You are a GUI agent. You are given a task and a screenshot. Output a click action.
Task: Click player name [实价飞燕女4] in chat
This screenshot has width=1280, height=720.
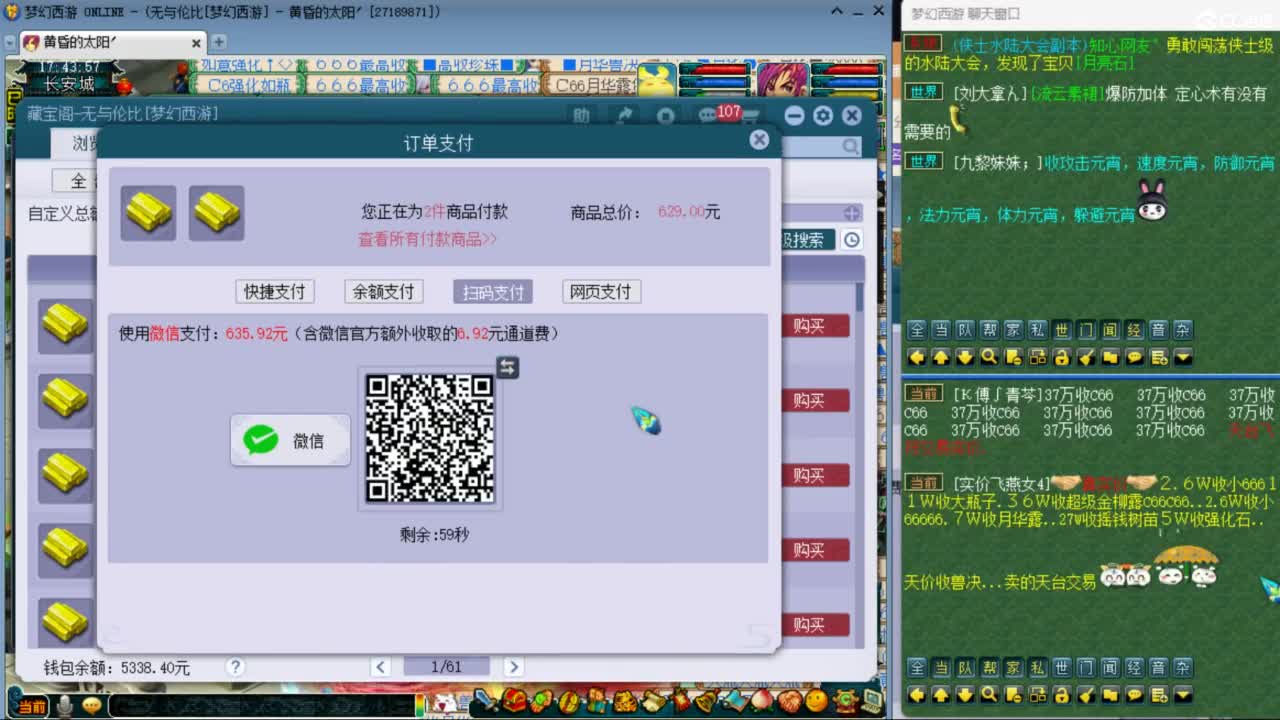pos(1001,484)
